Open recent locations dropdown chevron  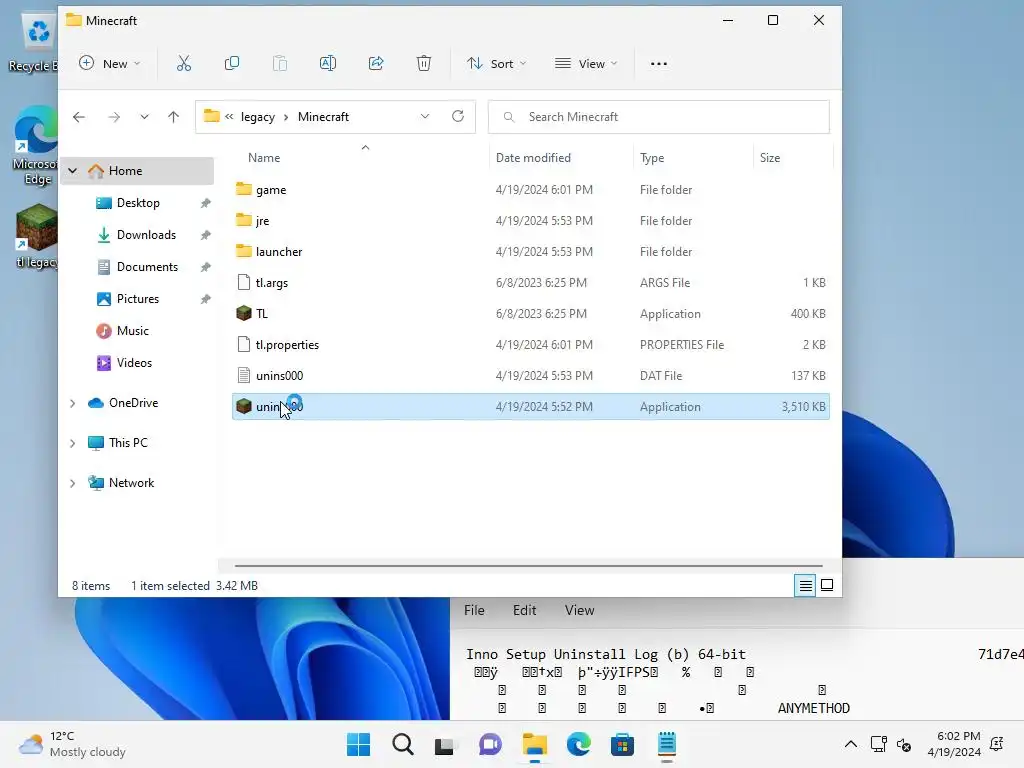coord(144,117)
